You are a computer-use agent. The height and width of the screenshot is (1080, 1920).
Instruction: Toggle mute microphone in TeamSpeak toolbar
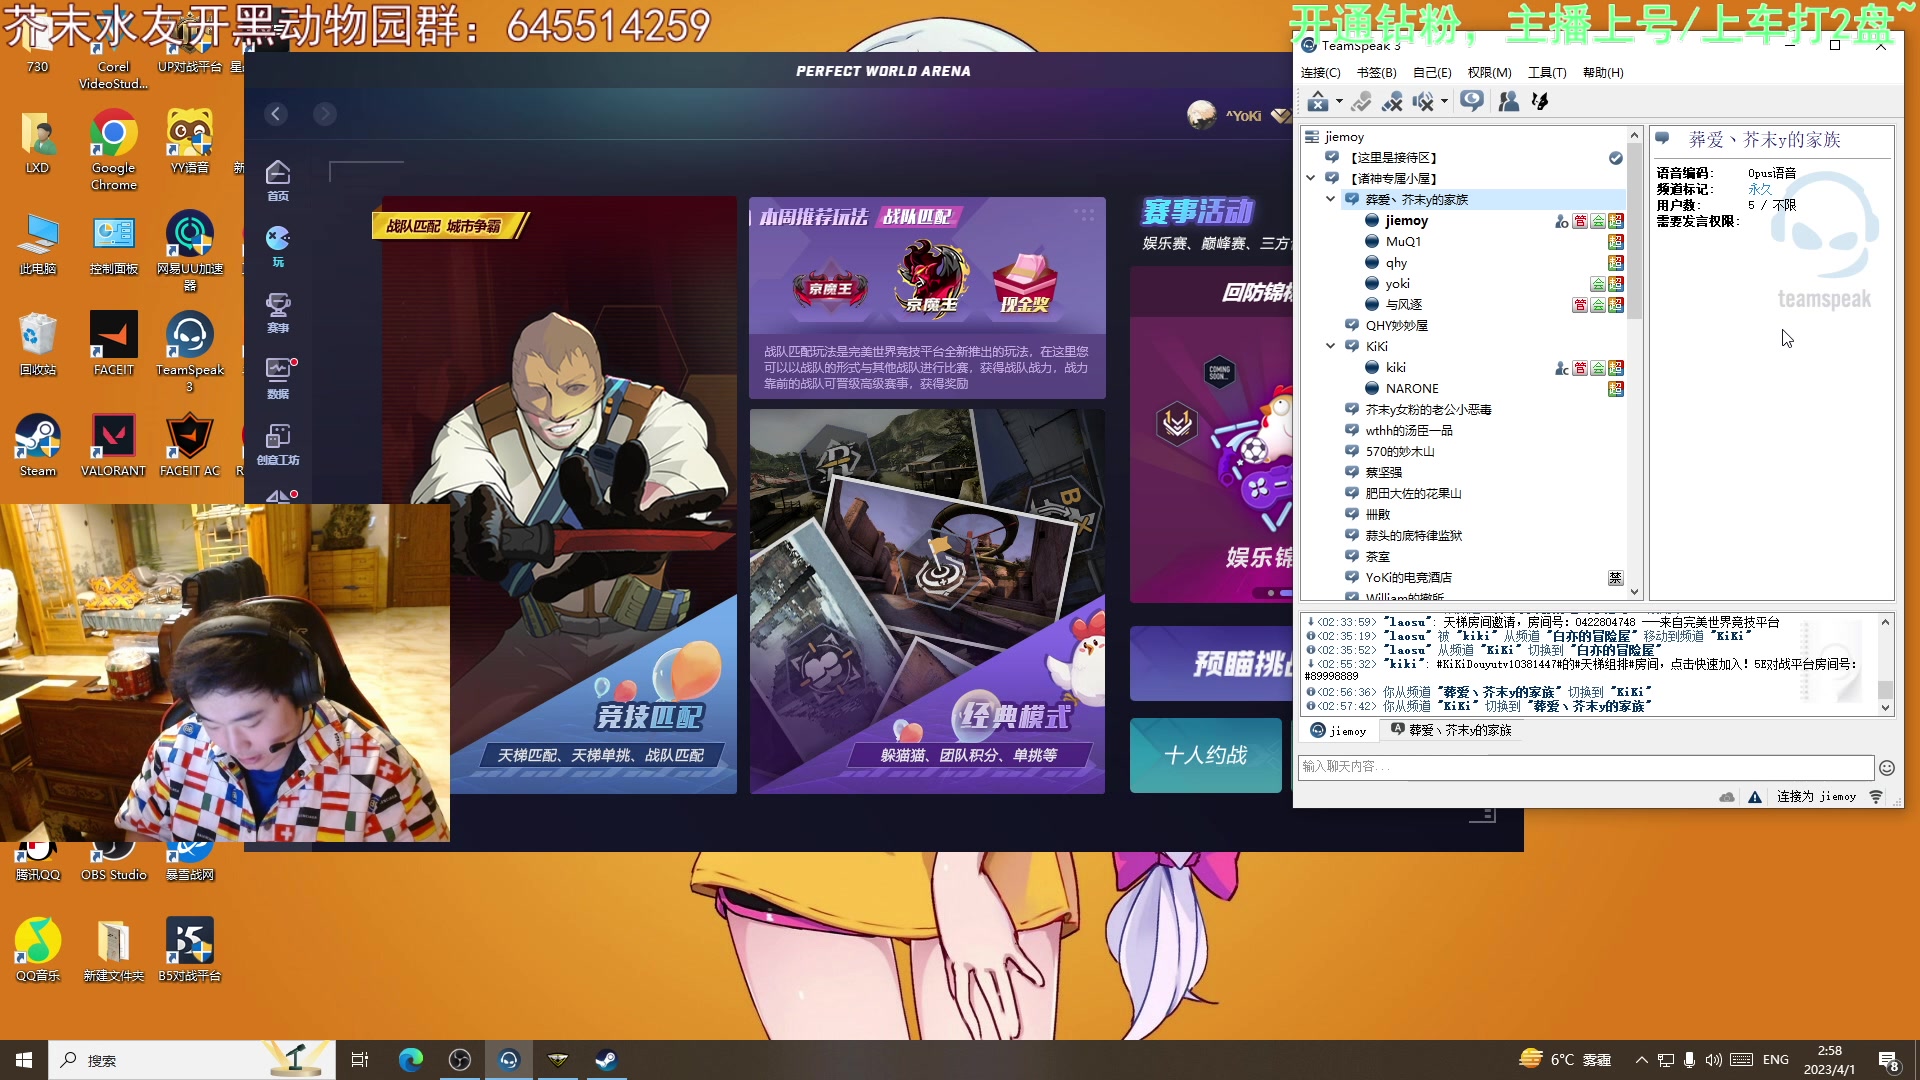[1392, 101]
